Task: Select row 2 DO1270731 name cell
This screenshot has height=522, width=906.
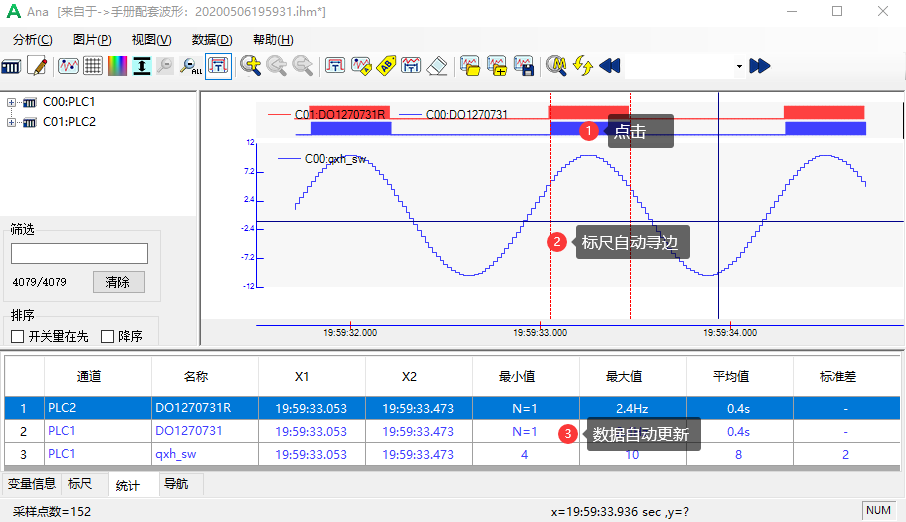Action: click(x=205, y=431)
